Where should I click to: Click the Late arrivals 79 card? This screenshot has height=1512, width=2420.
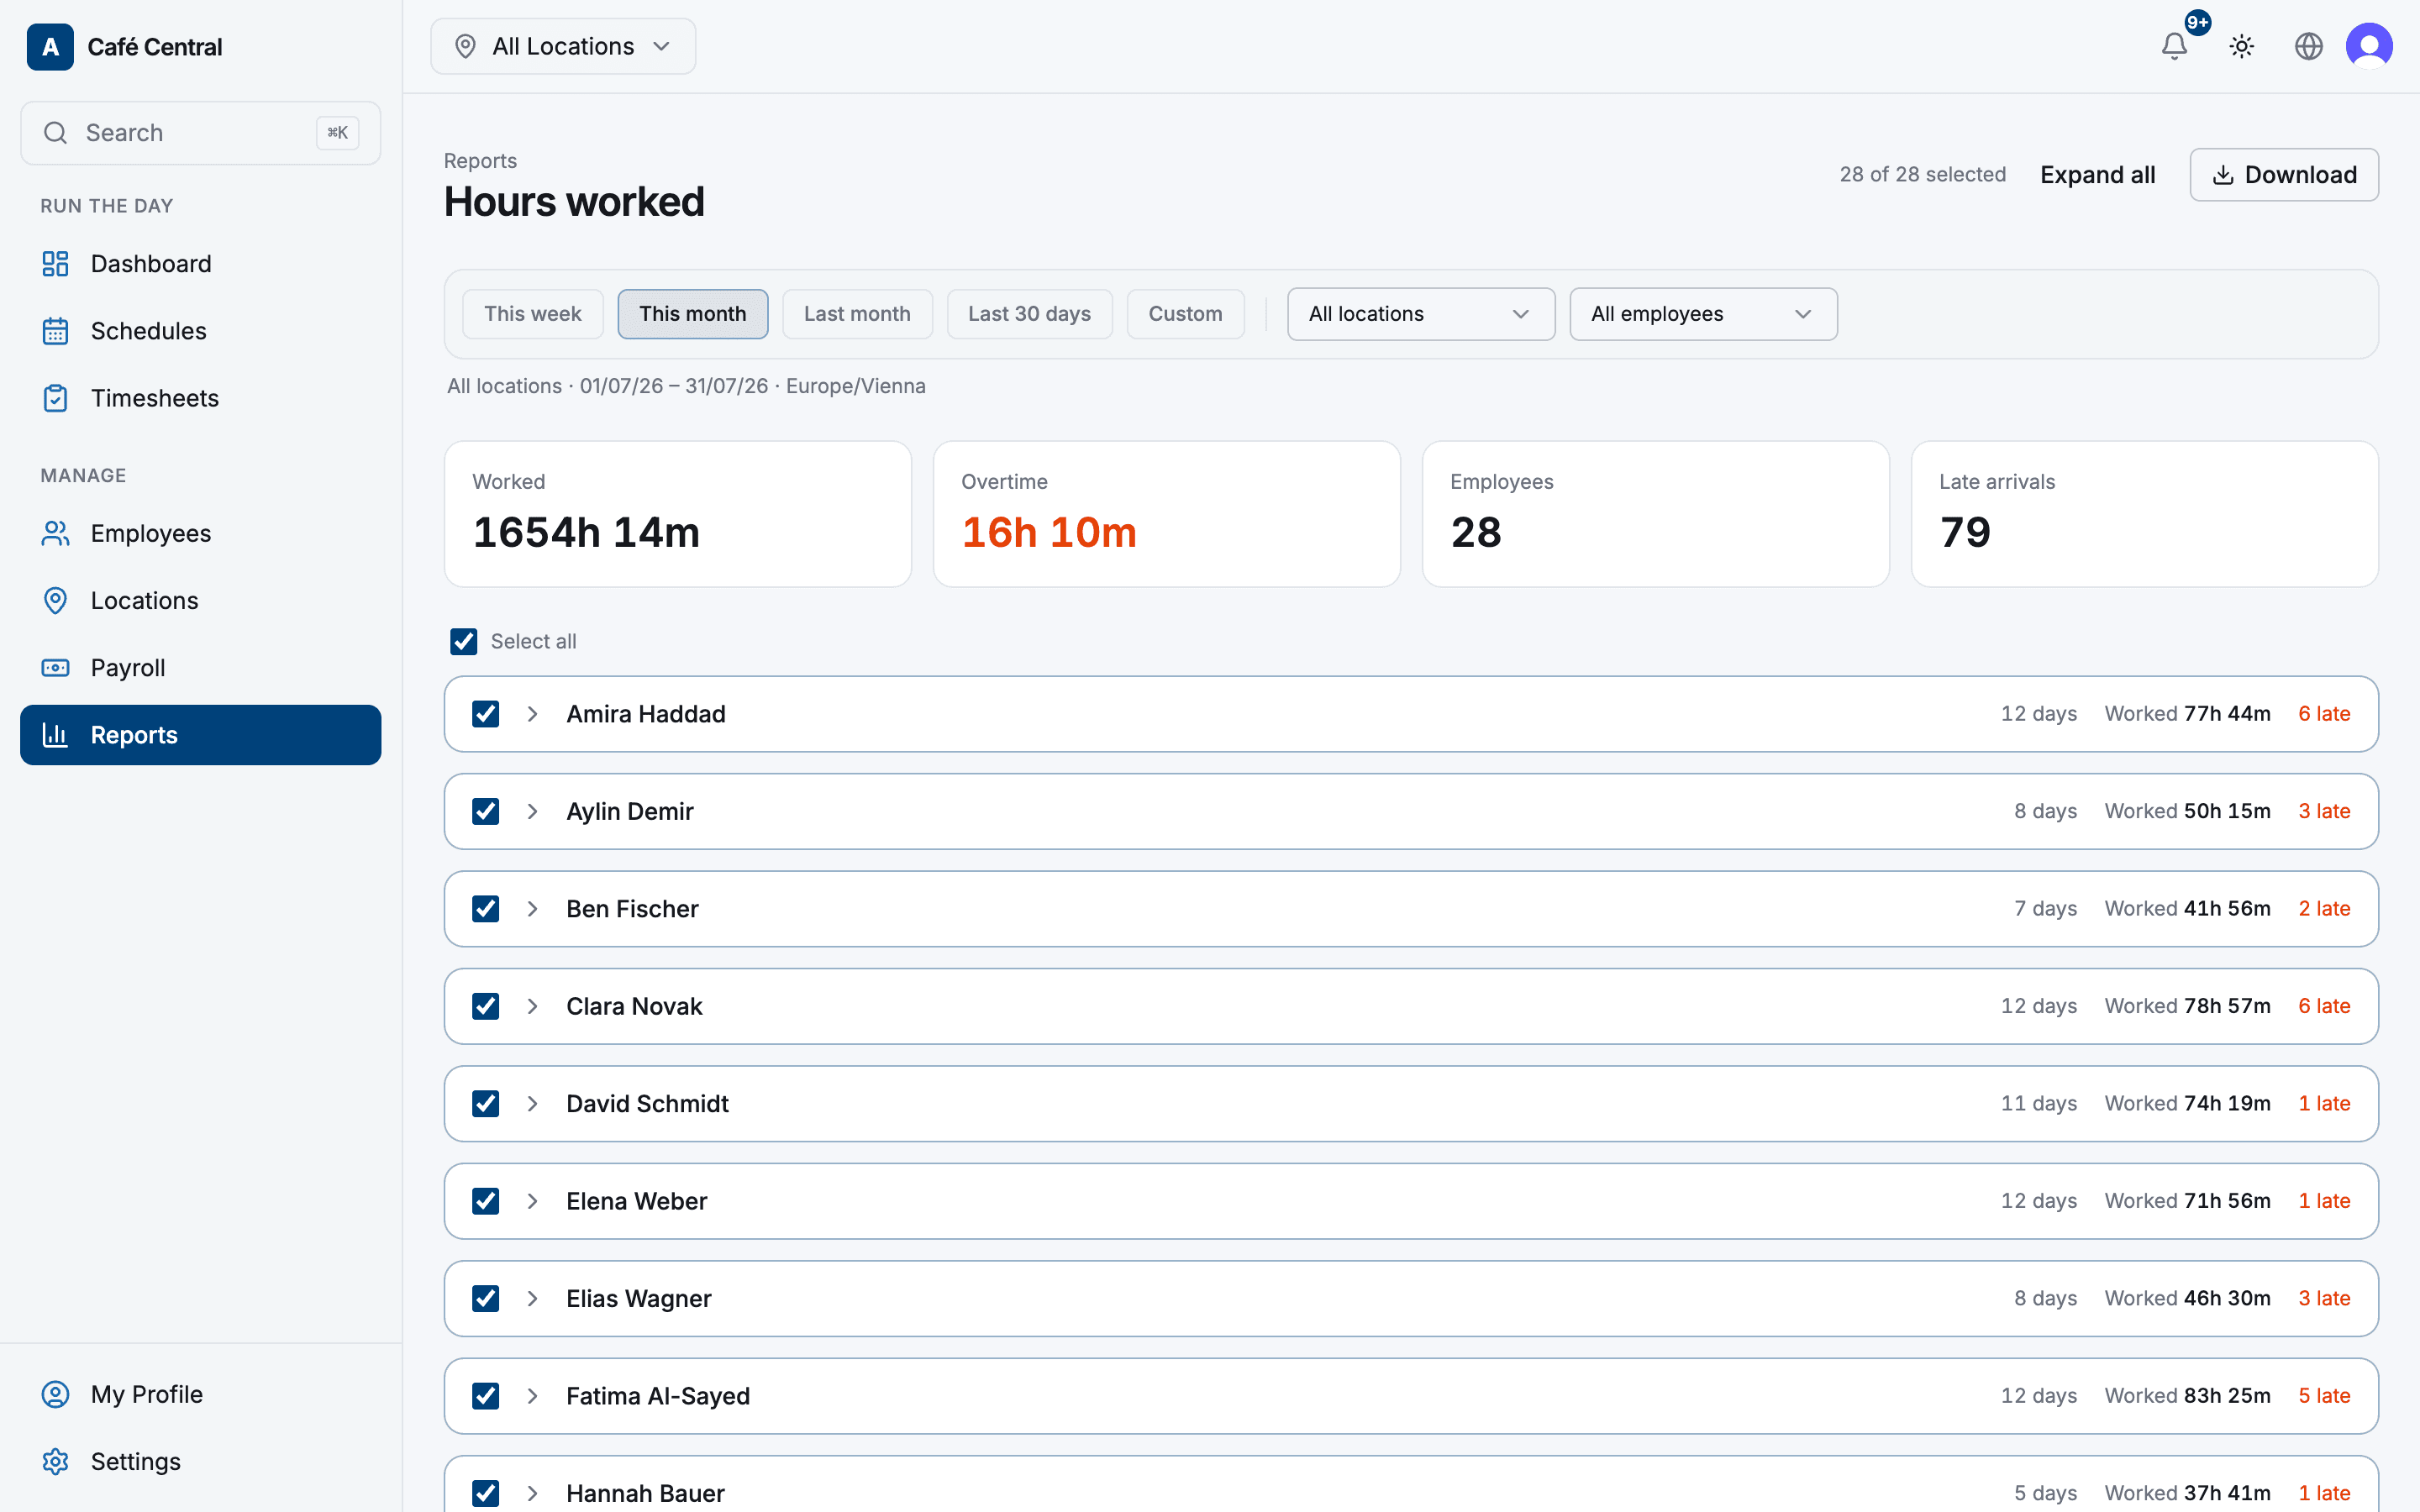click(2144, 514)
